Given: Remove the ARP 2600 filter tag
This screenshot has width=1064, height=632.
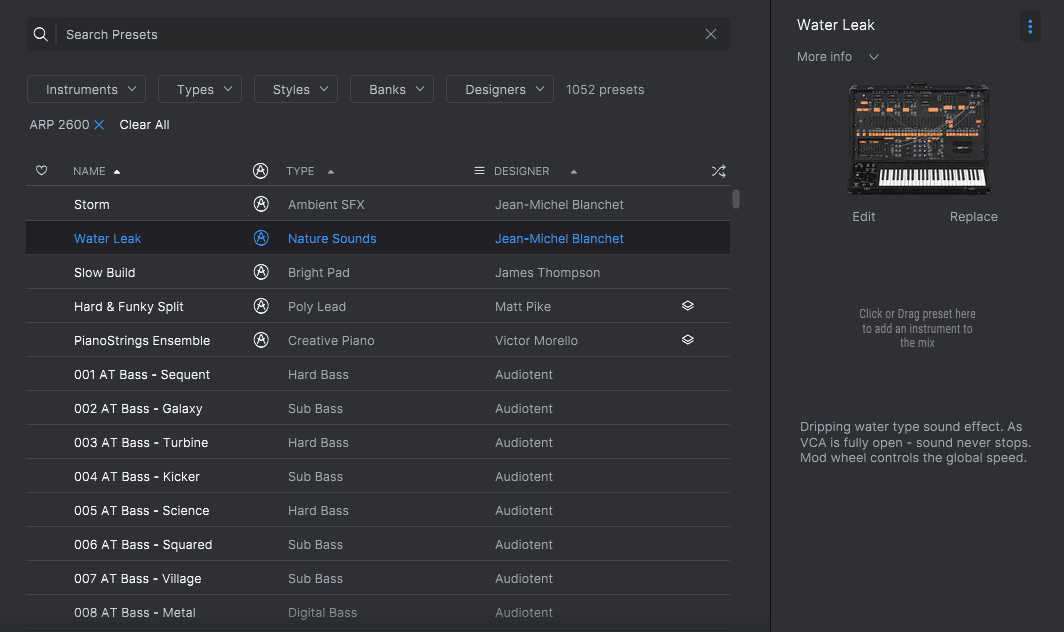Looking at the screenshot, I should pos(99,125).
